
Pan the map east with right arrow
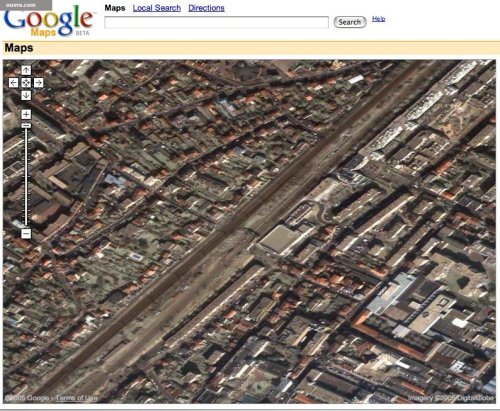[39, 83]
